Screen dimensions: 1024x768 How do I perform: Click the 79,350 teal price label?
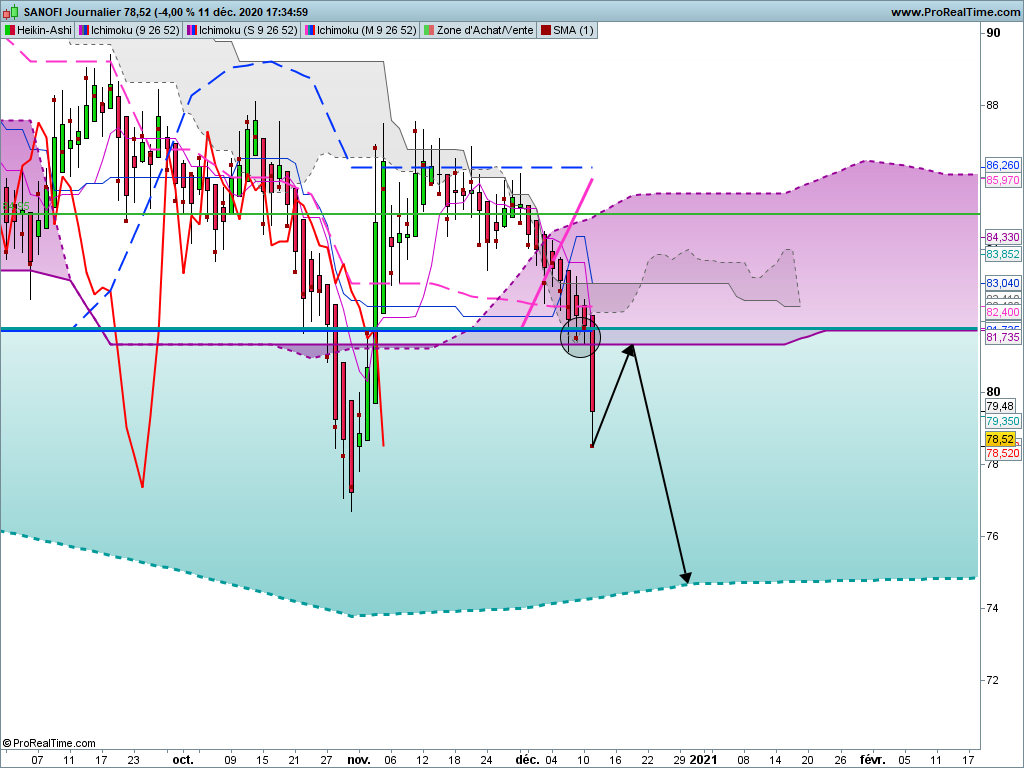click(x=1002, y=421)
